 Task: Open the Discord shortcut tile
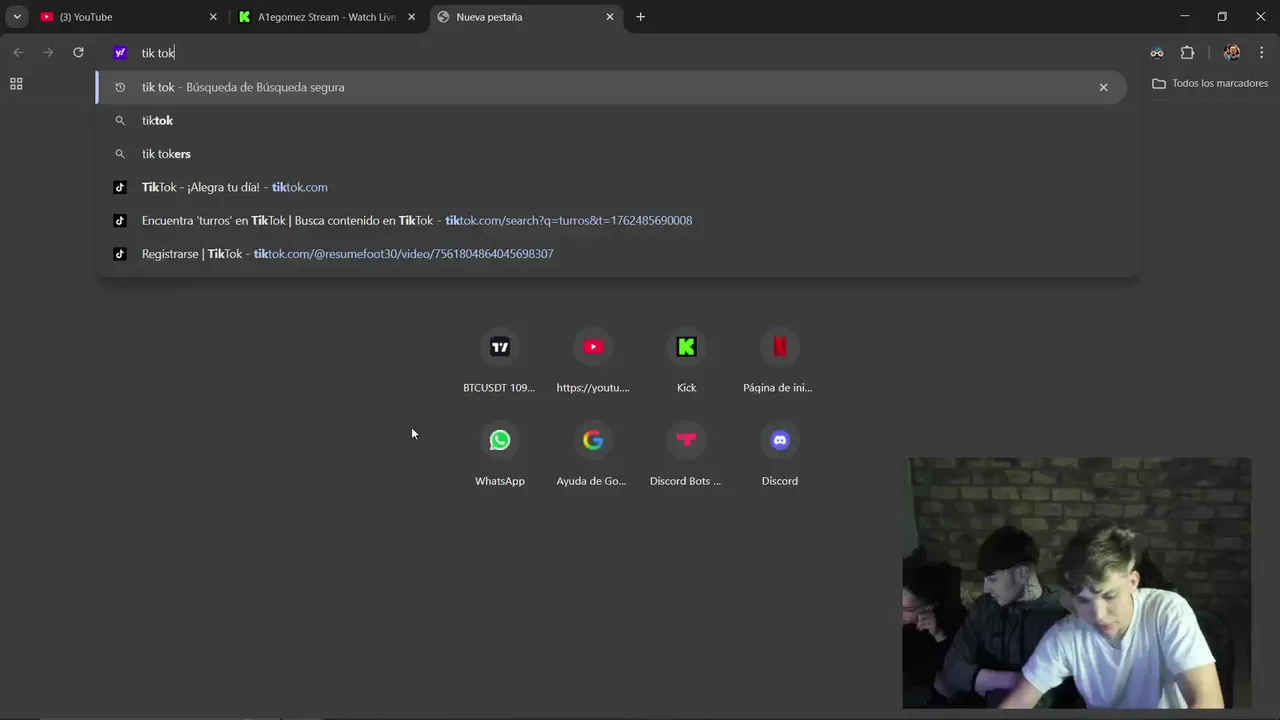pos(779,454)
